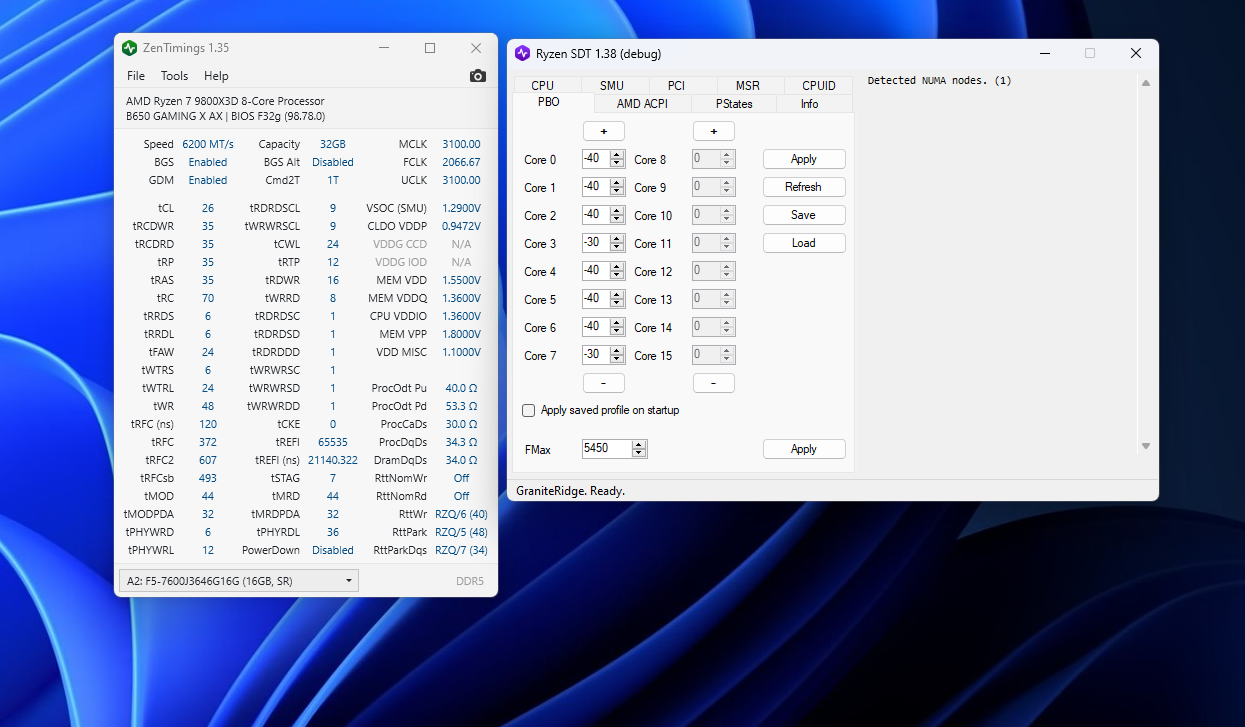Open the memory module slot dropdown
Viewport: 1245px width, 727px height.
238,581
